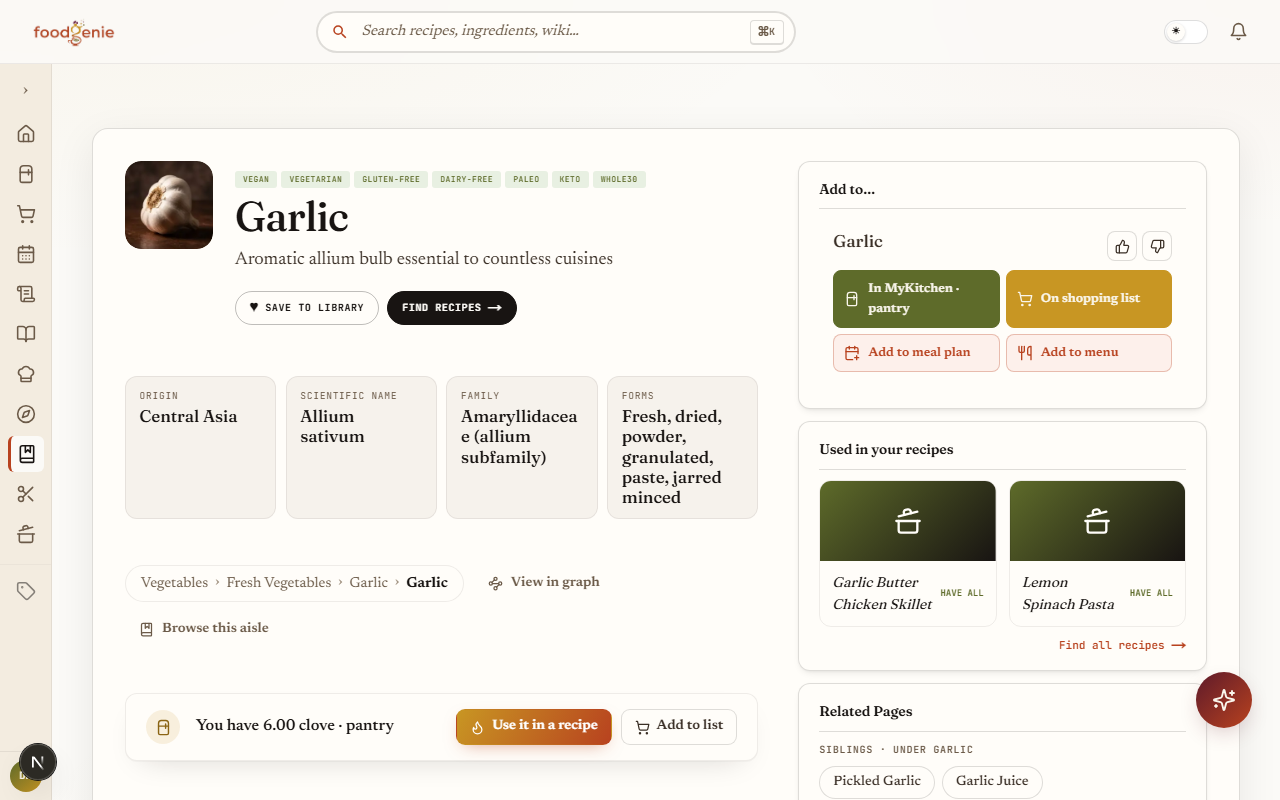The height and width of the screenshot is (800, 1280).
Task: Click the Scientific Name Allium sativum card
Action: [x=361, y=447]
